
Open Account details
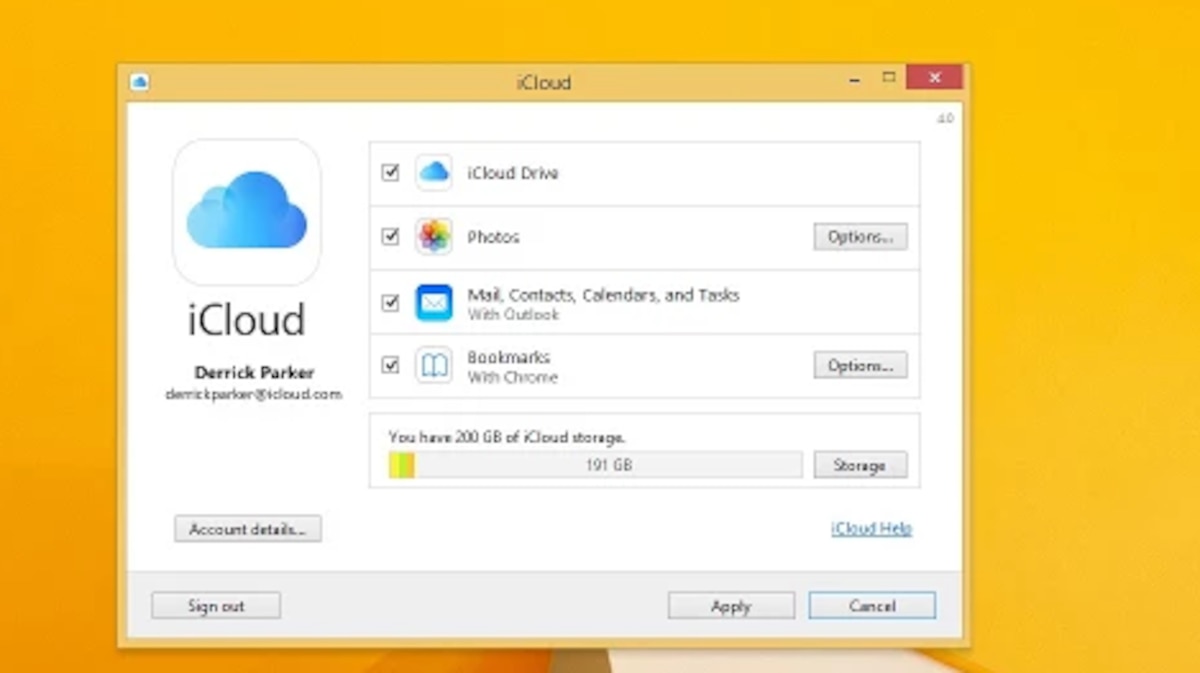pyautogui.click(x=248, y=529)
